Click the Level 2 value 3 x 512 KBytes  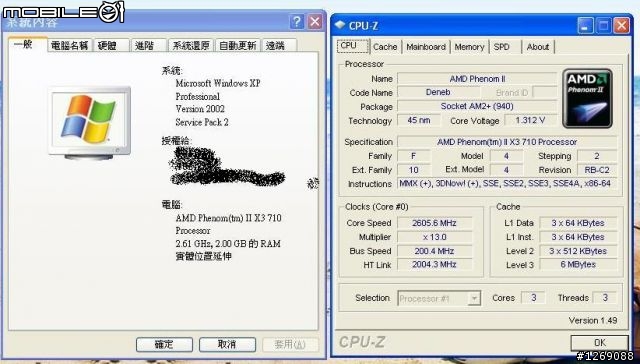tap(578, 251)
